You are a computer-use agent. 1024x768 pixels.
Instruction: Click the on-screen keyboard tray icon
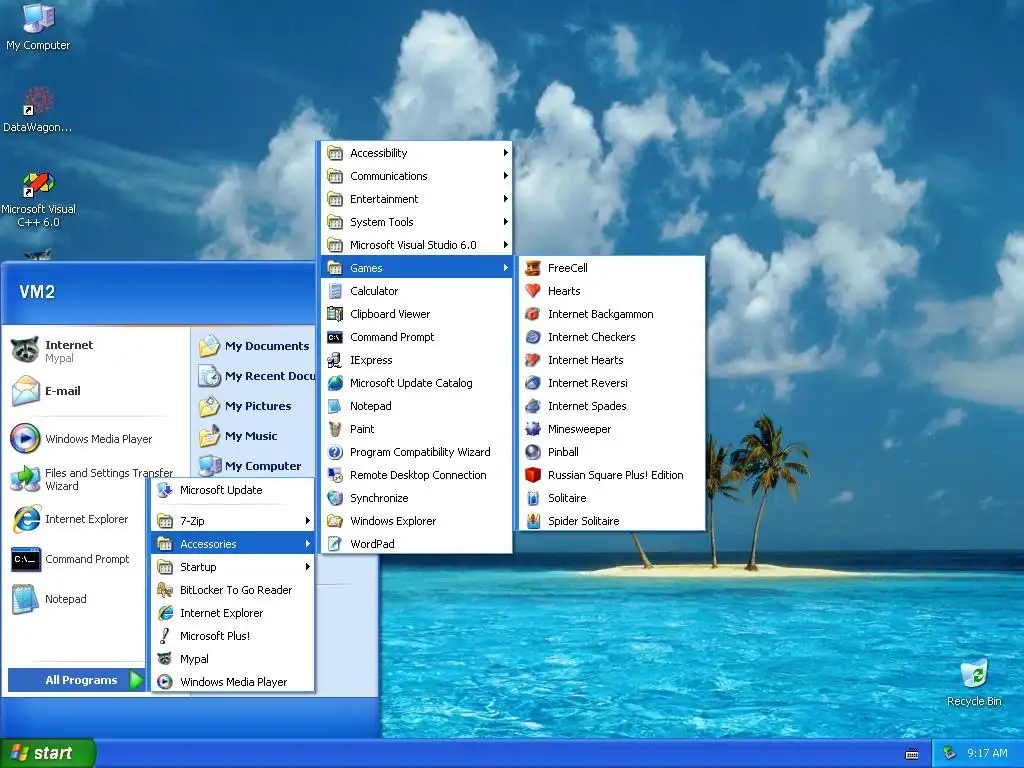click(x=912, y=754)
